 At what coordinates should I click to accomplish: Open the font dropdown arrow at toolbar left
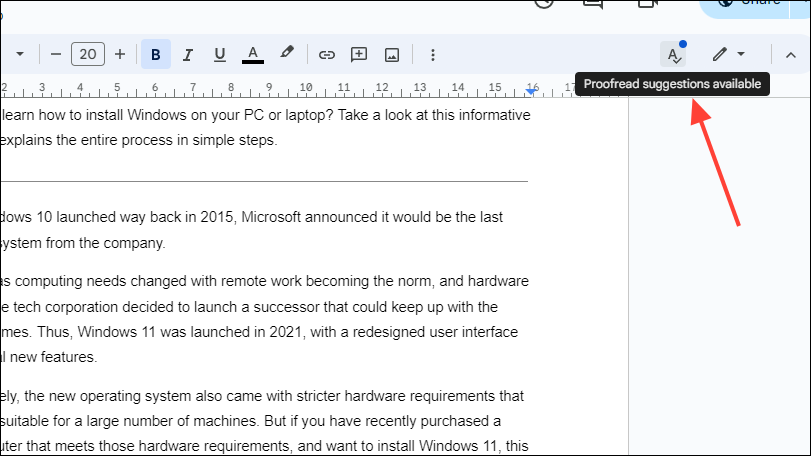(x=20, y=54)
